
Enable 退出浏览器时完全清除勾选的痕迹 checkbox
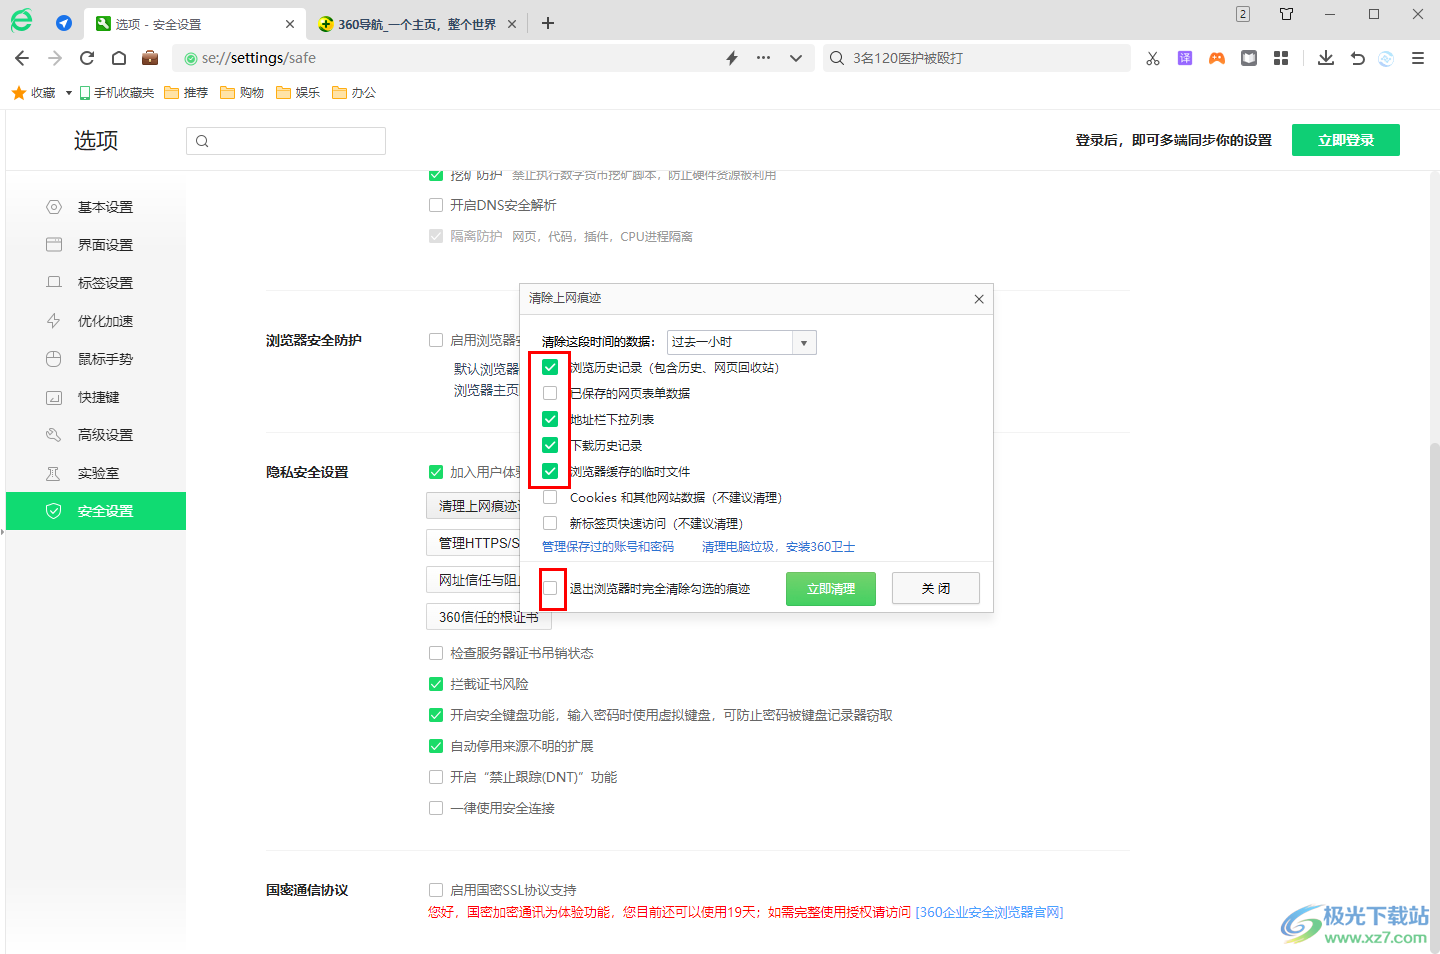(550, 588)
